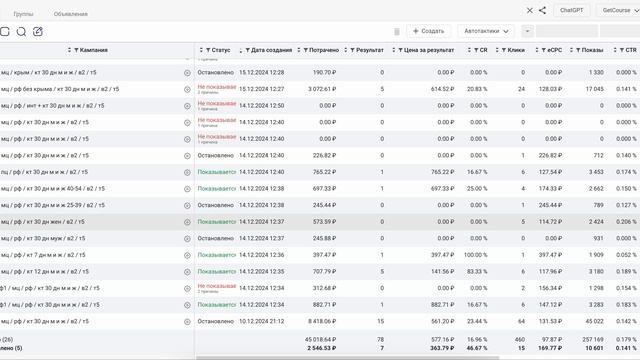This screenshot has height=360, width=640.
Task: Click filter funnel icon on CR column
Action: 476,50
